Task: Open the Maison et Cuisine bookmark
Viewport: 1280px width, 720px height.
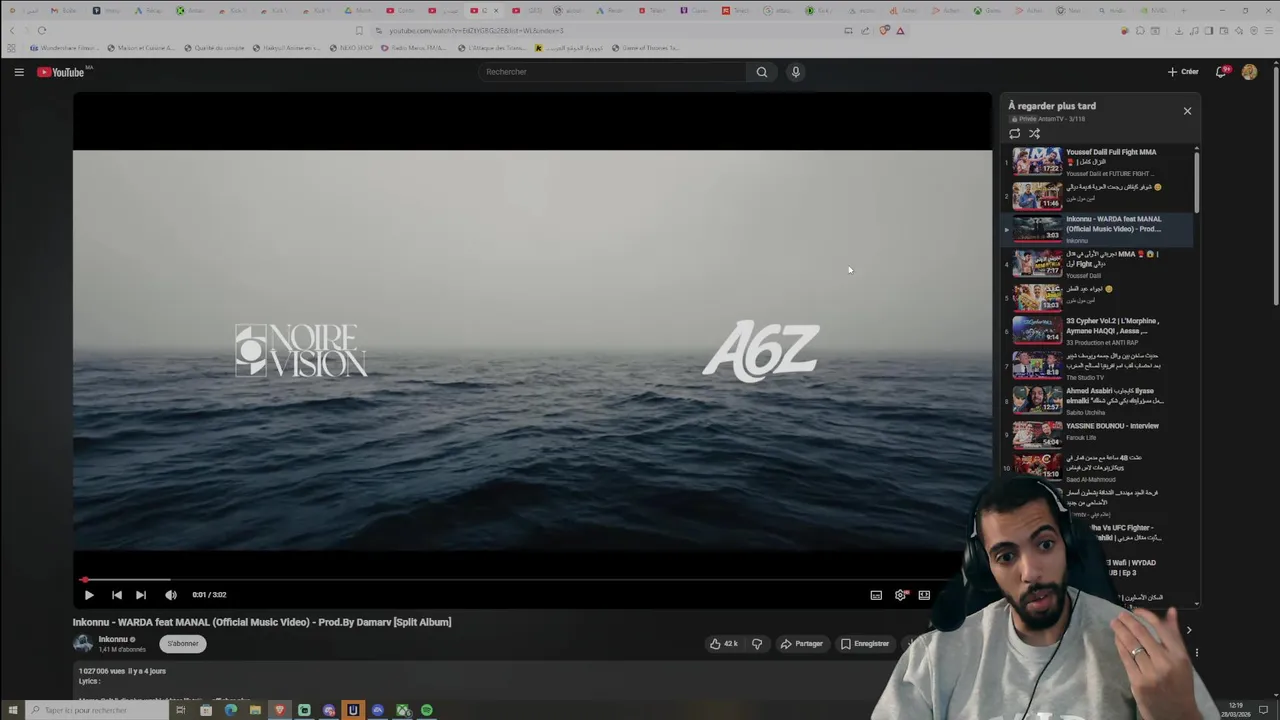Action: click(141, 48)
